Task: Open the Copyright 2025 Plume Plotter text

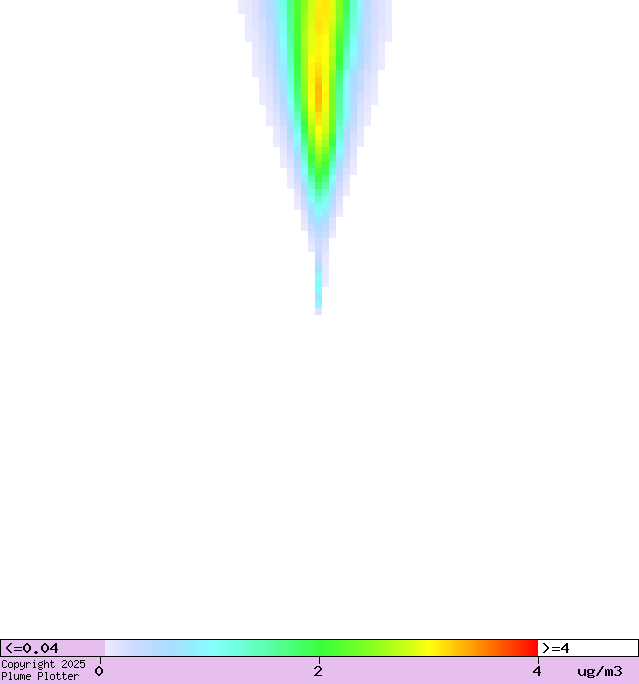Action: pyautogui.click(x=43, y=670)
